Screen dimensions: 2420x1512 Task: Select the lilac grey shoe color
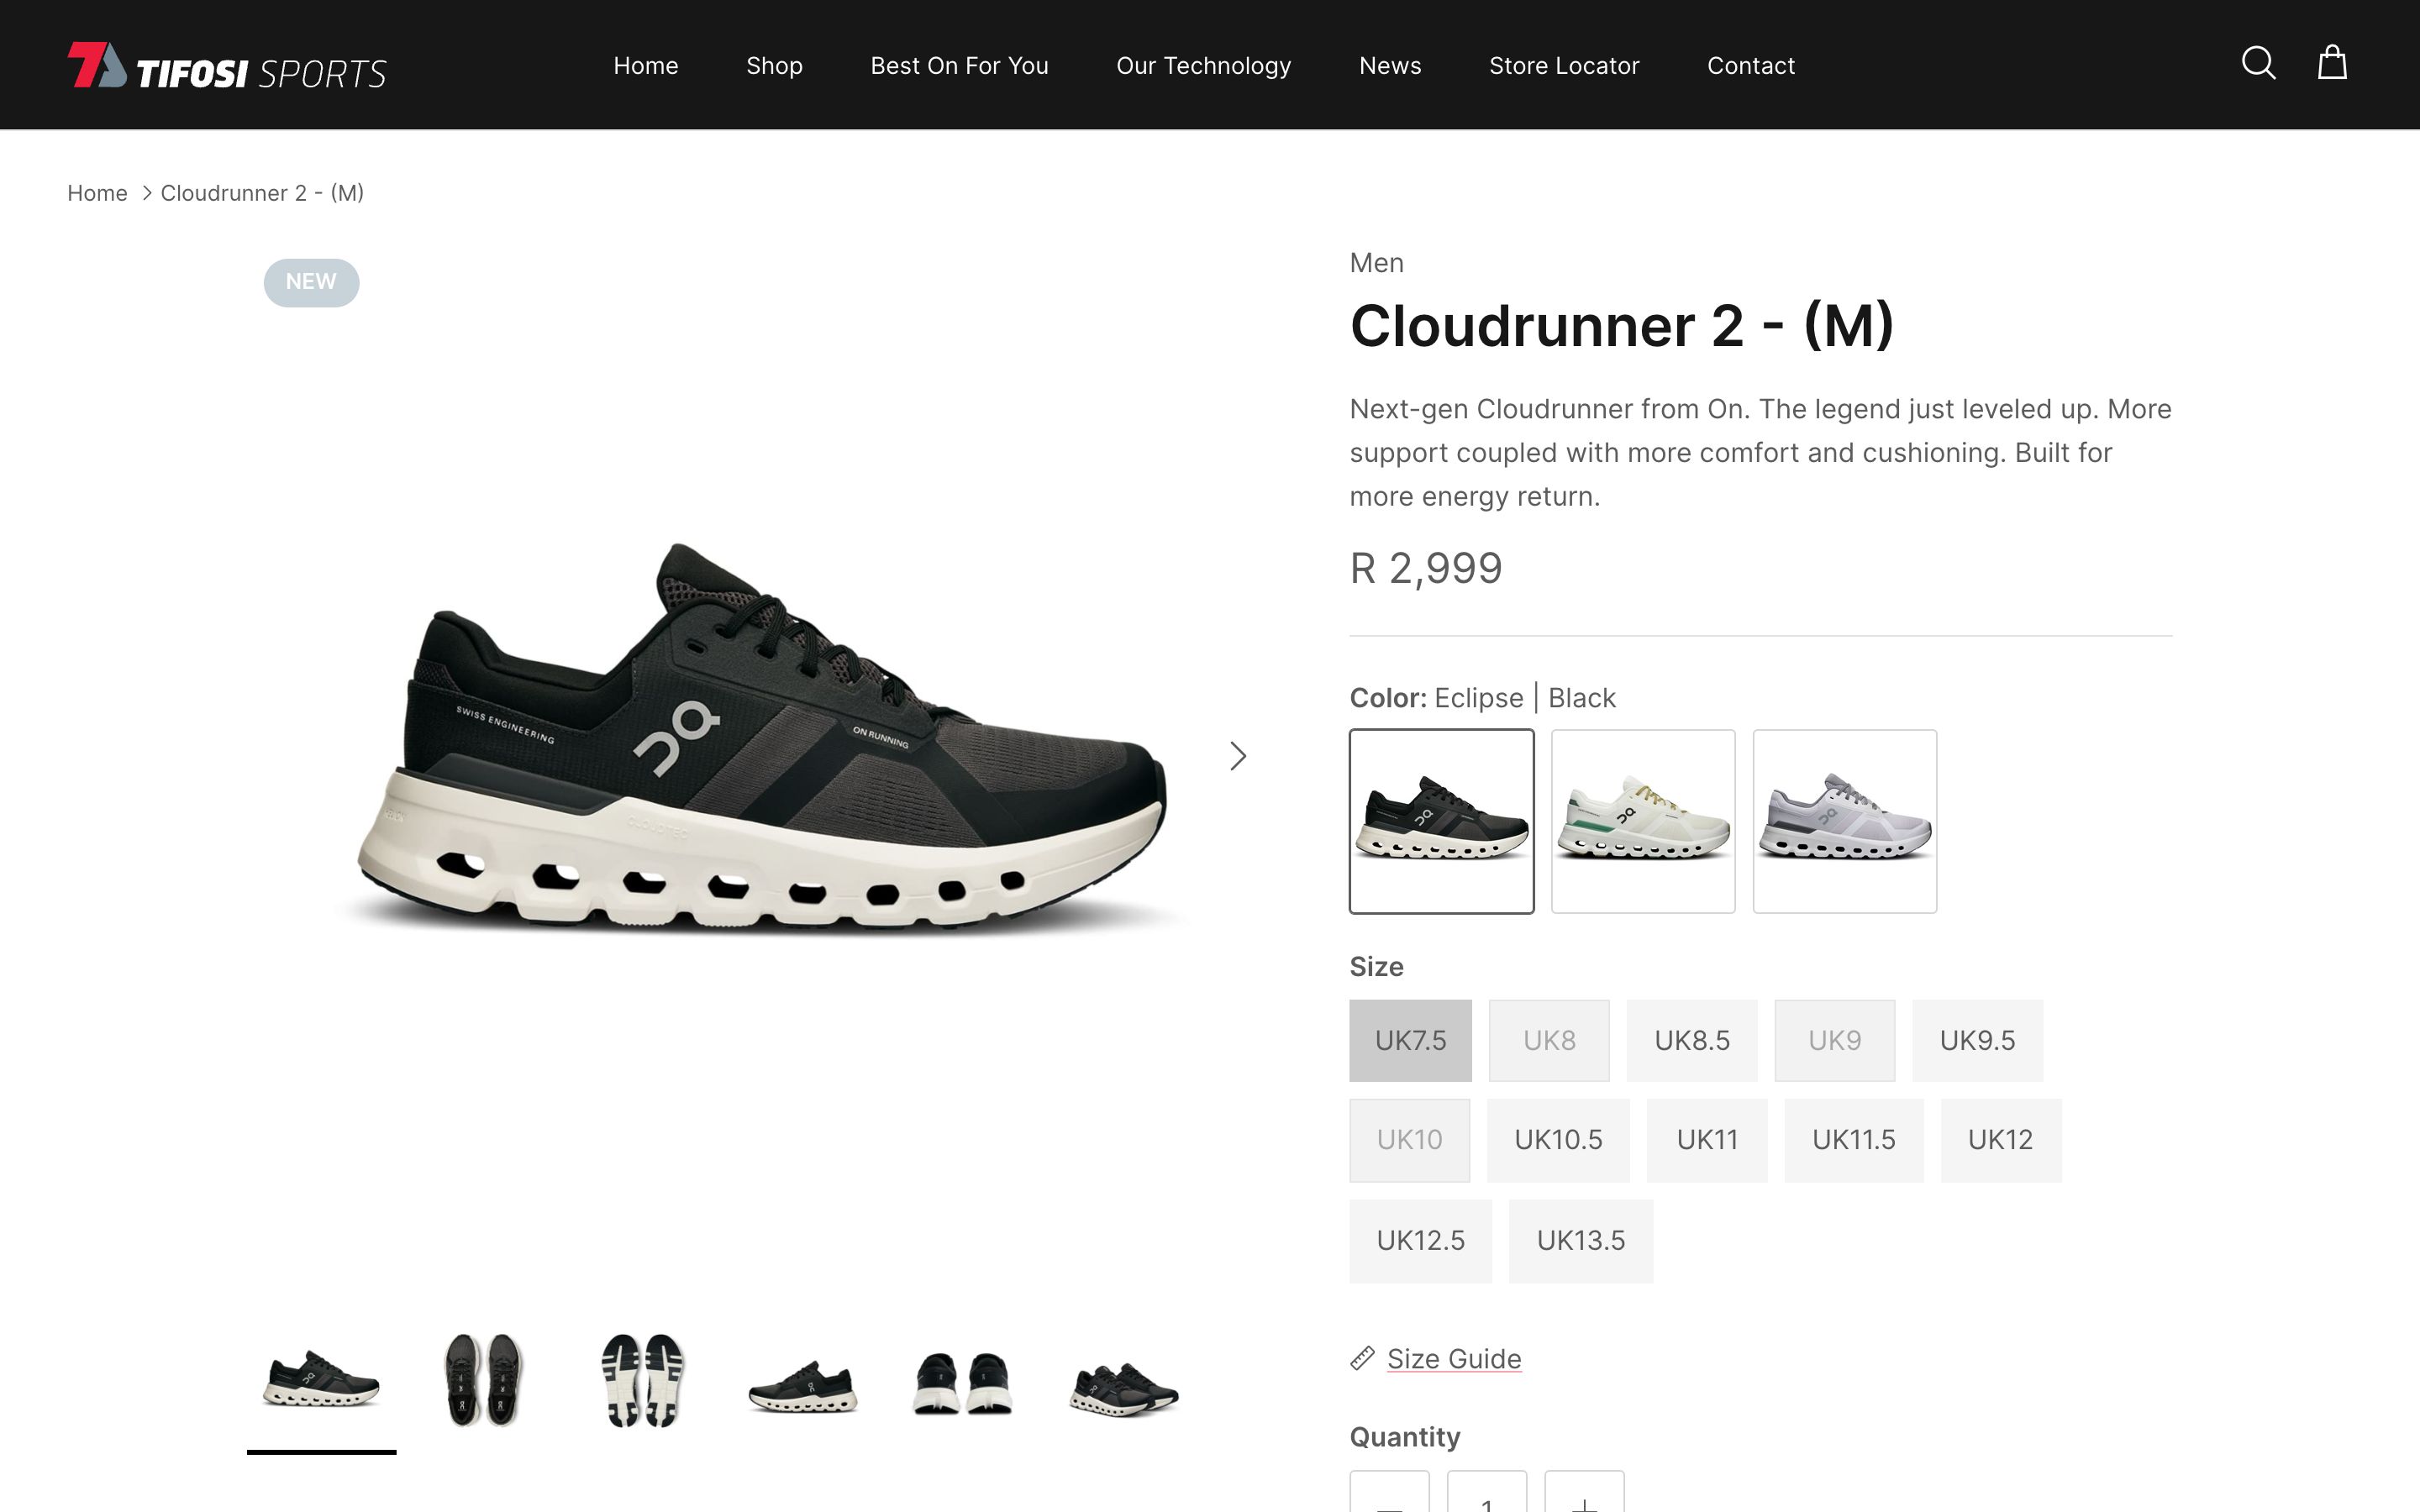coord(1844,821)
